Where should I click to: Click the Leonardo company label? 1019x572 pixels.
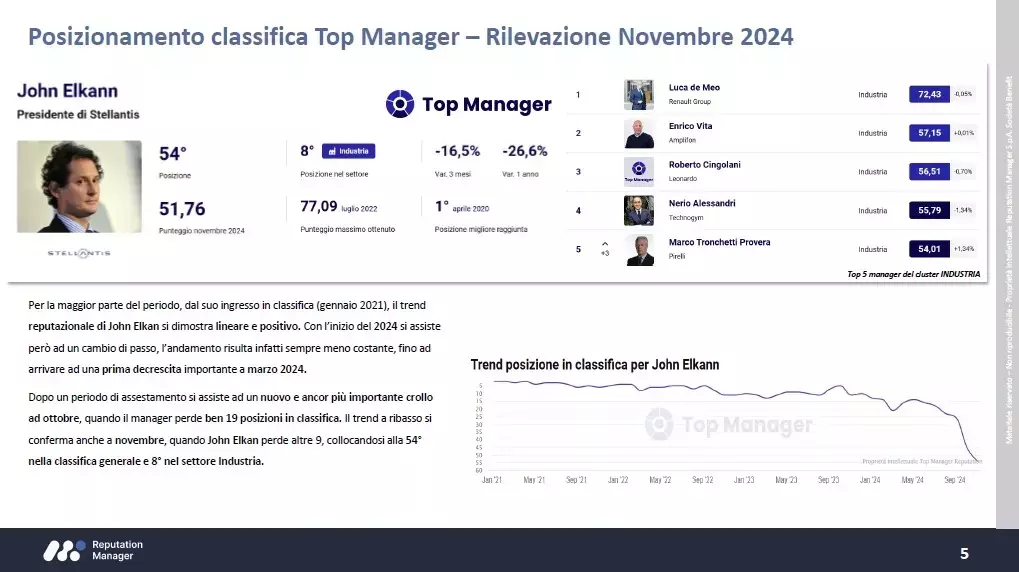coord(682,179)
